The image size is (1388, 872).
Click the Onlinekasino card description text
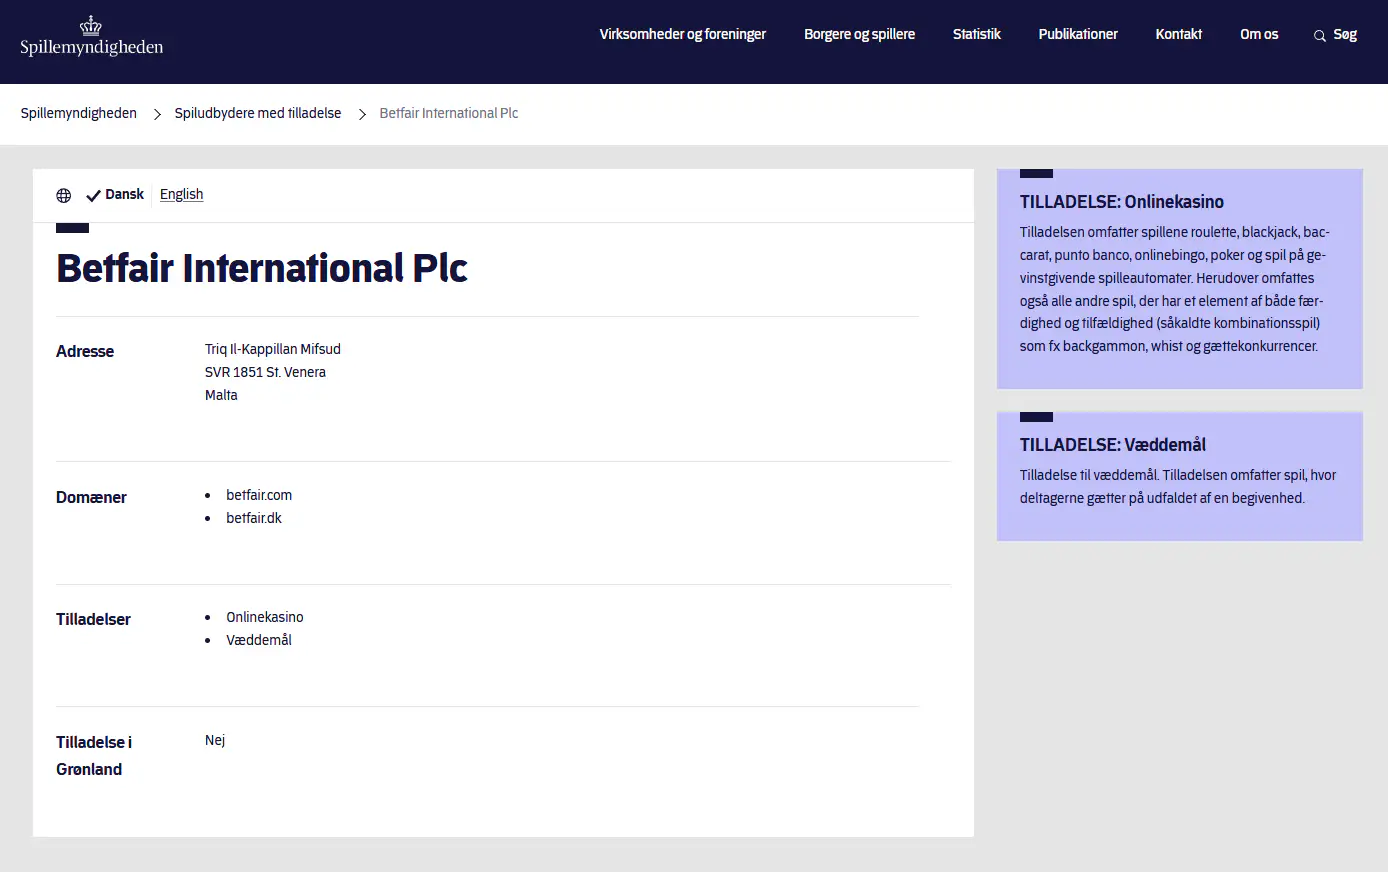tap(1175, 289)
